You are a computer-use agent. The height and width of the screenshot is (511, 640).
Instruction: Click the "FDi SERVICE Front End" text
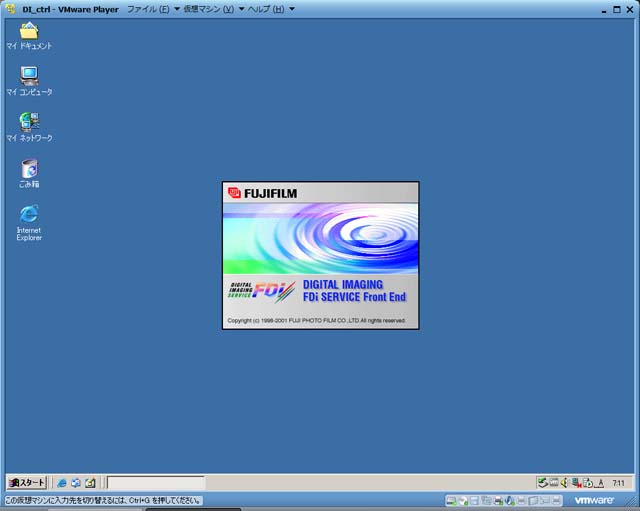tap(354, 297)
